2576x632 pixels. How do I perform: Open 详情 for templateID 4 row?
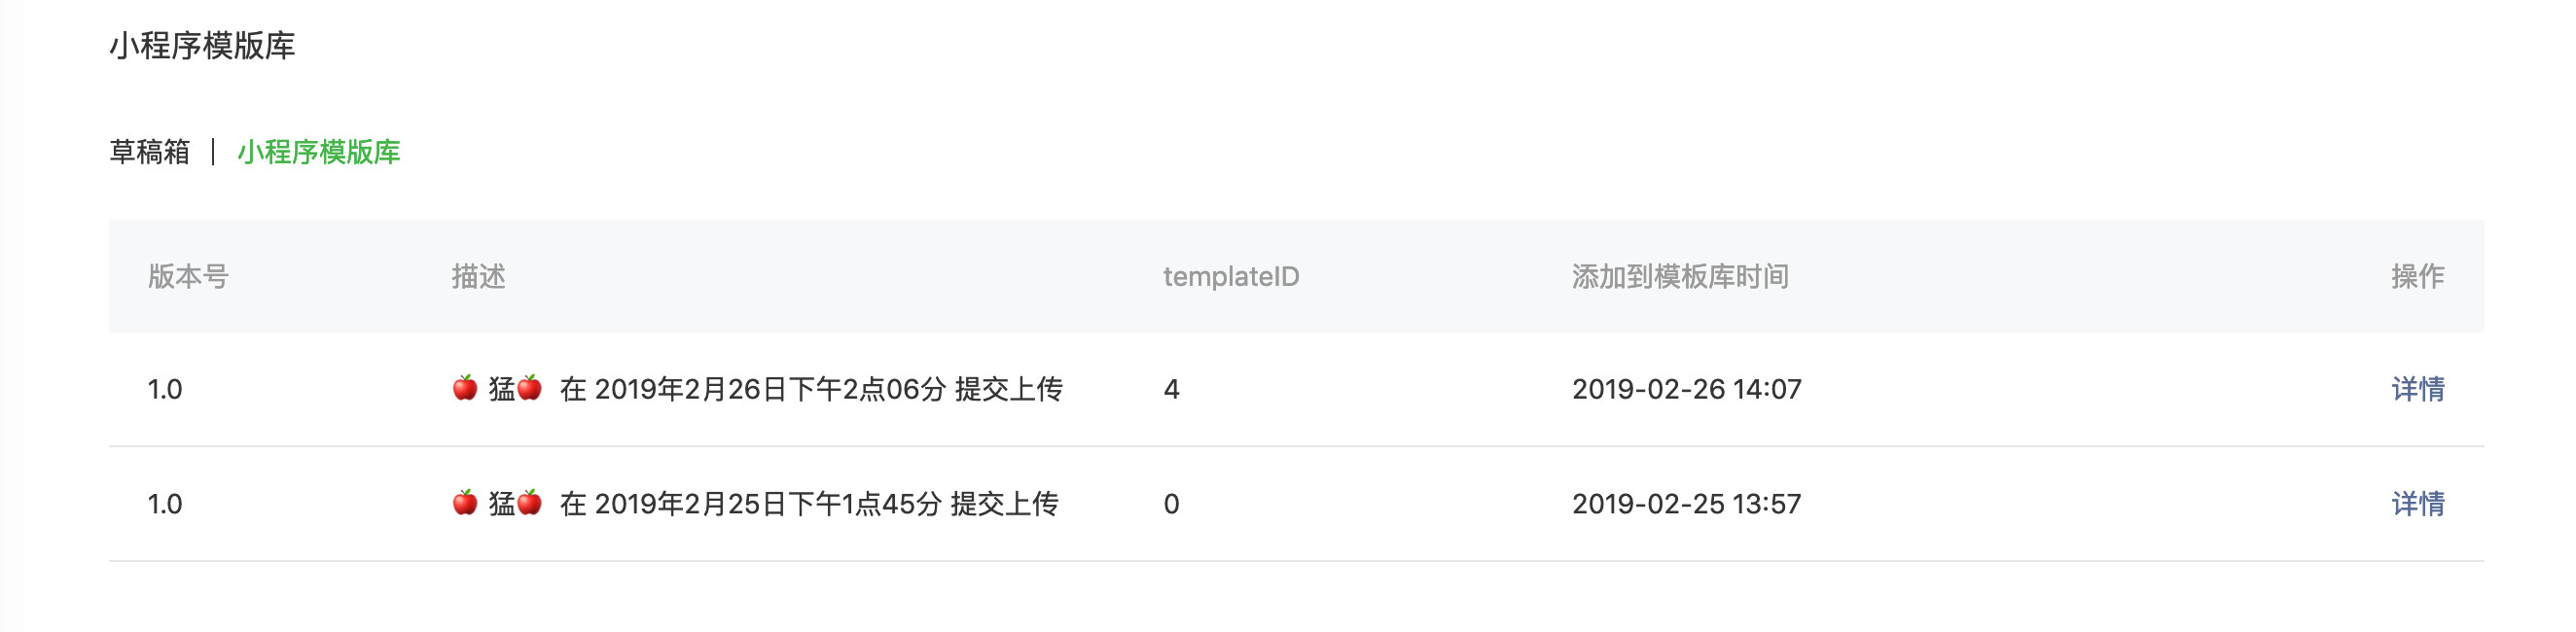point(2417,389)
